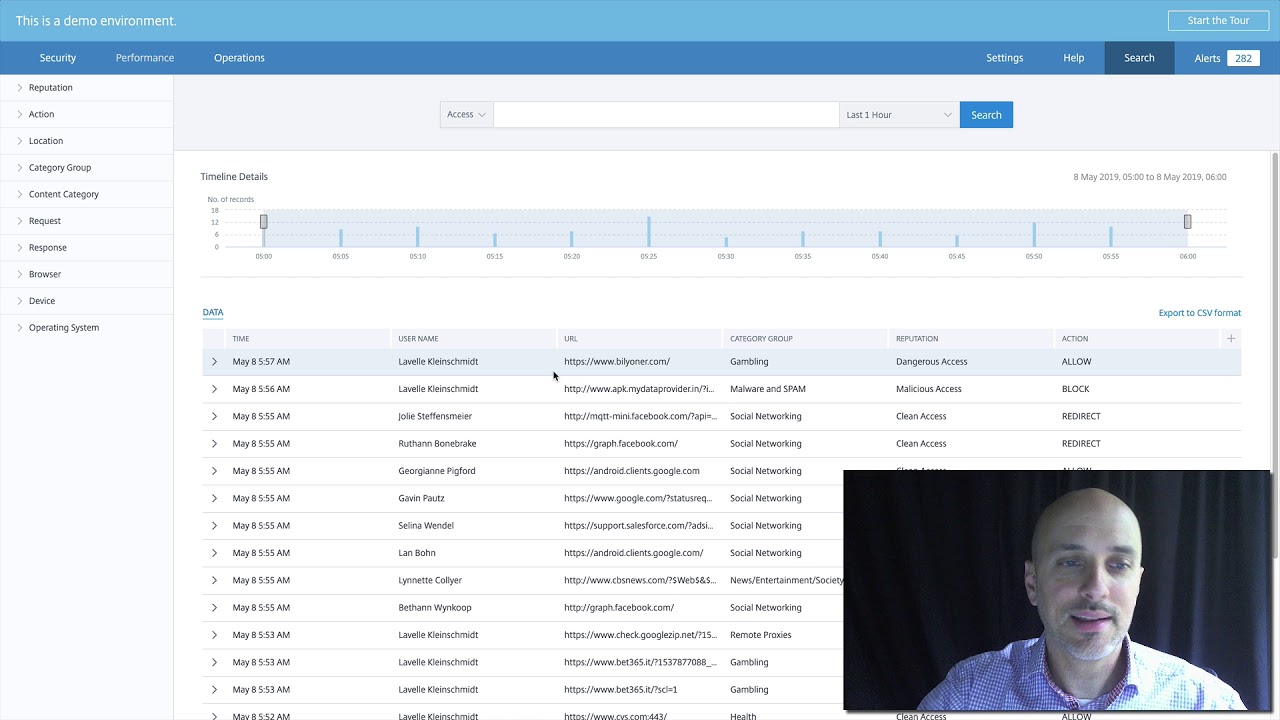Screen dimensions: 1280x720
Task: Open the Operations menu
Action: tap(239, 58)
